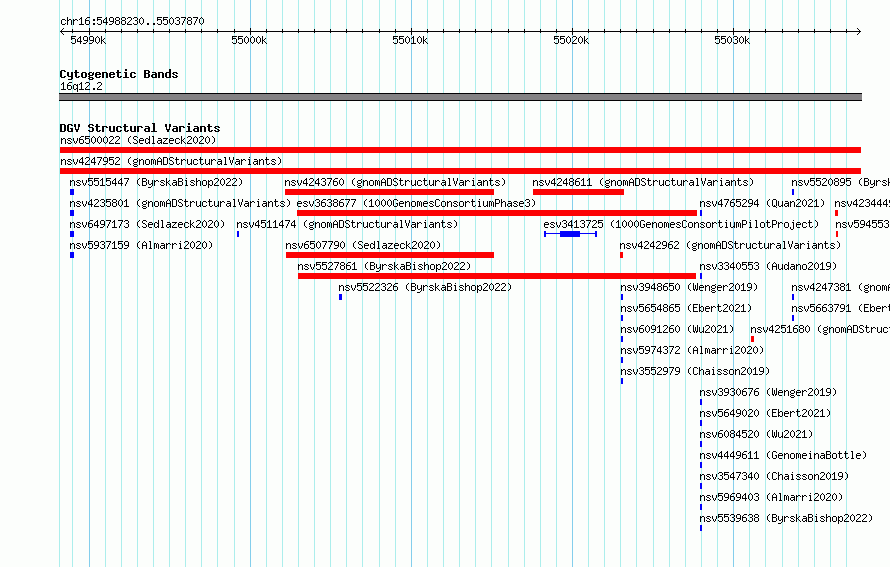Open nsv5969403 (Almarri2020) label
This screenshot has width=890, height=567.
click(x=771, y=497)
